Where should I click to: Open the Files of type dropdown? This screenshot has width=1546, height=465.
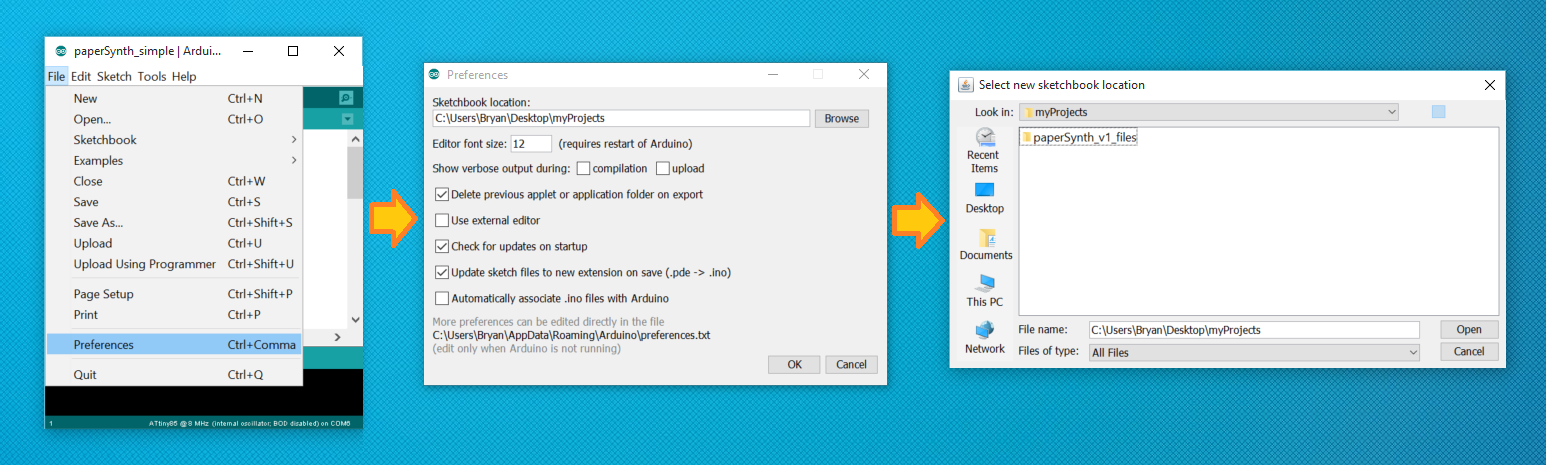click(1254, 352)
